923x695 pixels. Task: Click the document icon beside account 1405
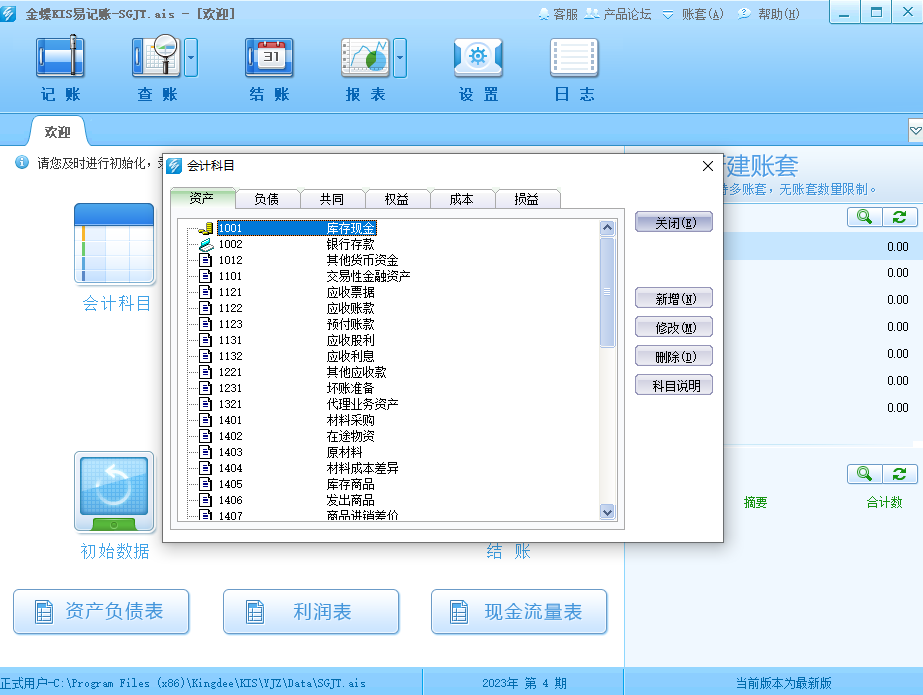[205, 484]
